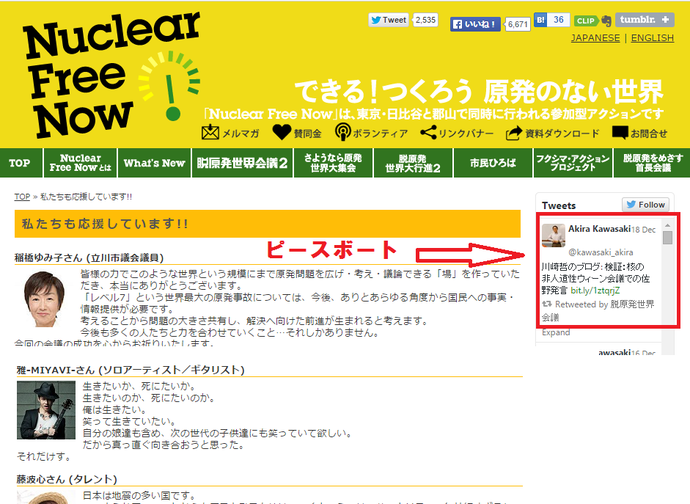690x504 pixels.
Task: Open the 脱原発 世界大行進2 tab
Action: click(x=413, y=163)
